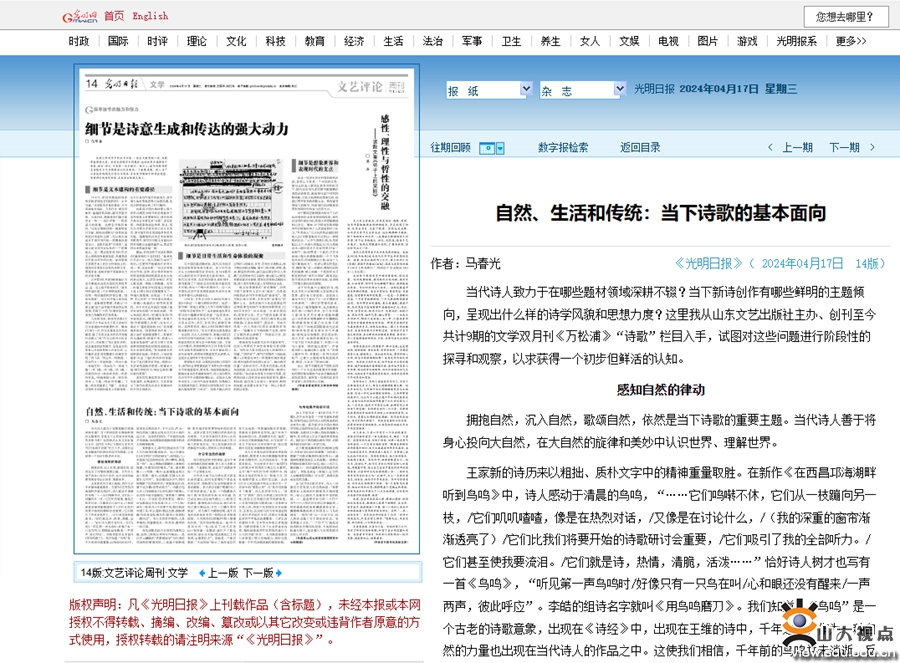This screenshot has width=900, height=663.
Task: Open the 教育 menu item
Action: 315,41
